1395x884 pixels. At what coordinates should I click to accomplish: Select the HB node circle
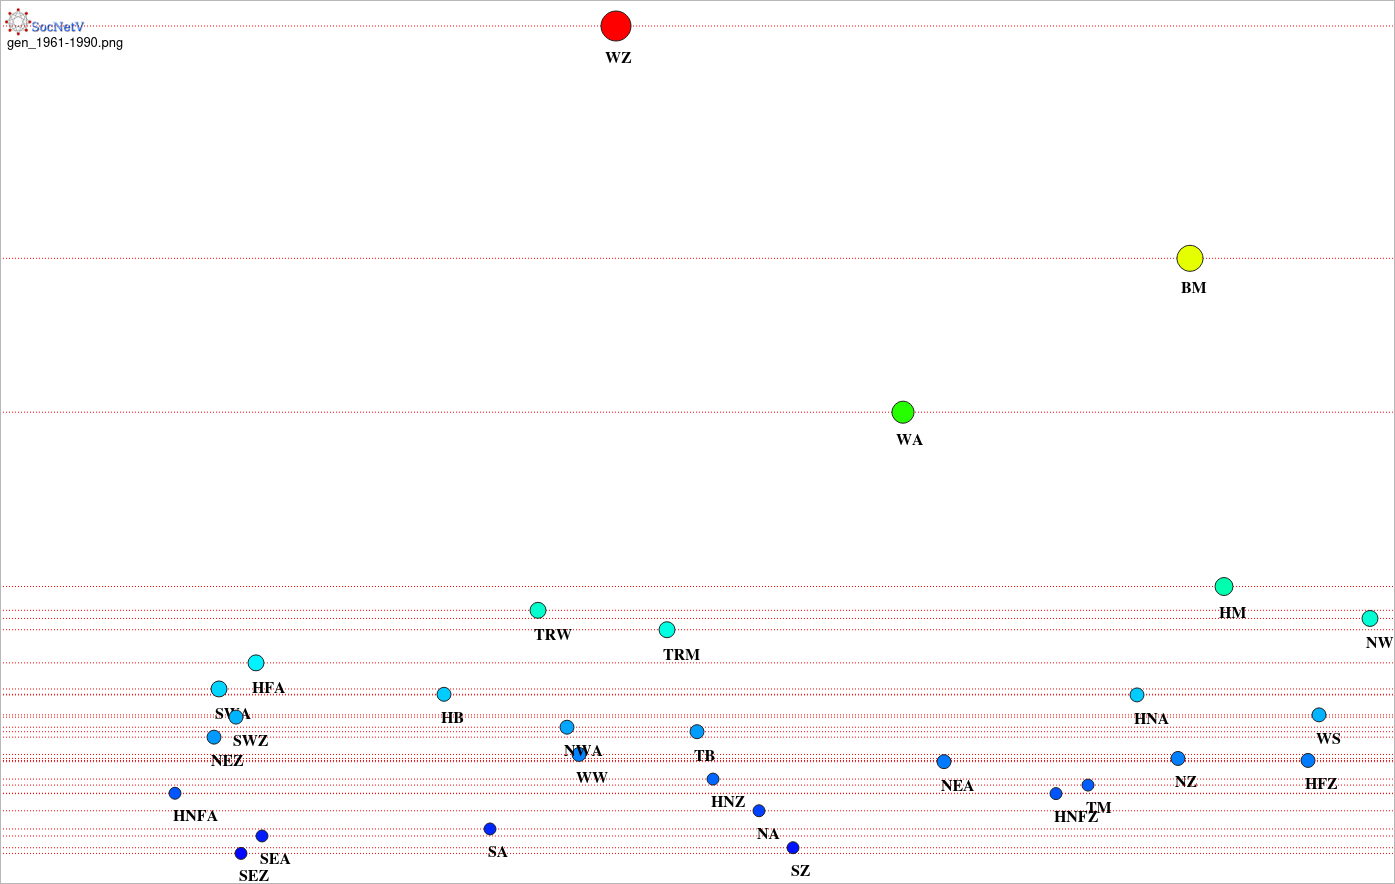pyautogui.click(x=444, y=694)
